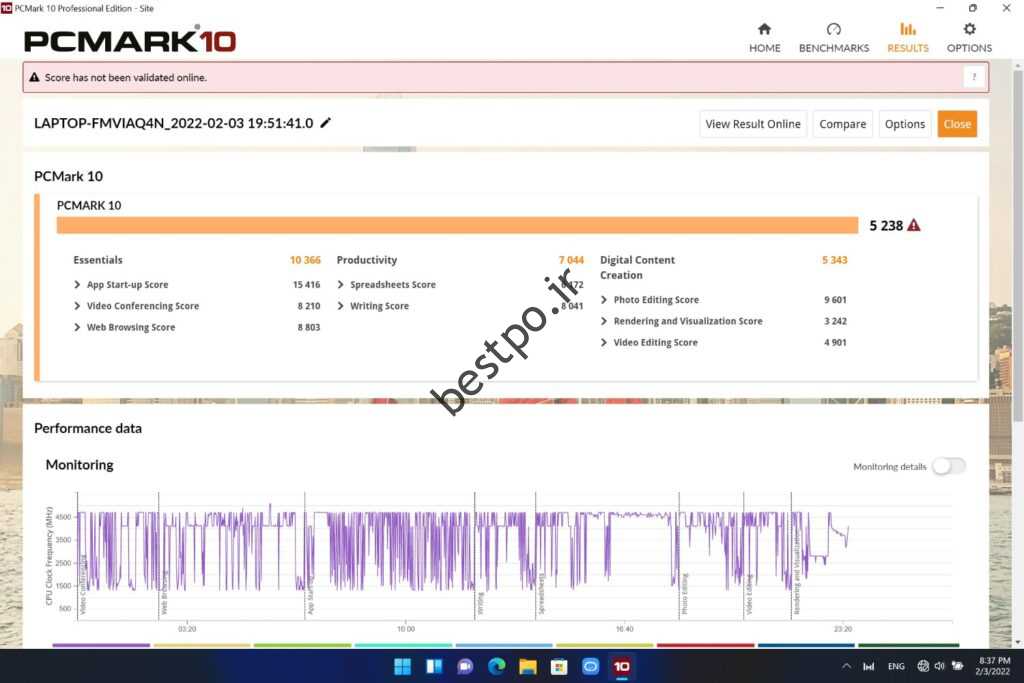Click the result name LAPTOP-FMVIAQ4N_2022-02-03 19:51:41.0

pyautogui.click(x=174, y=123)
